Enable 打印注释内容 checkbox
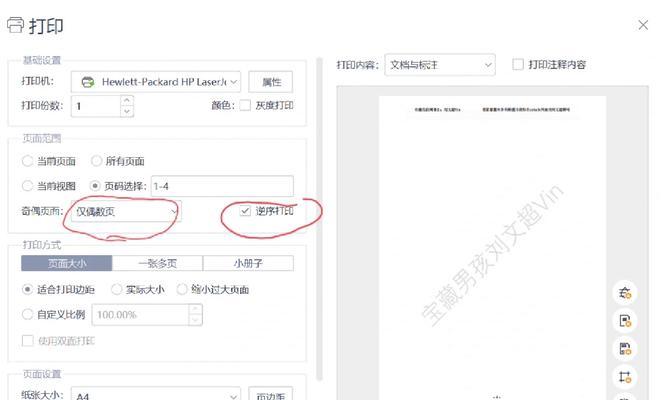 tap(518, 64)
